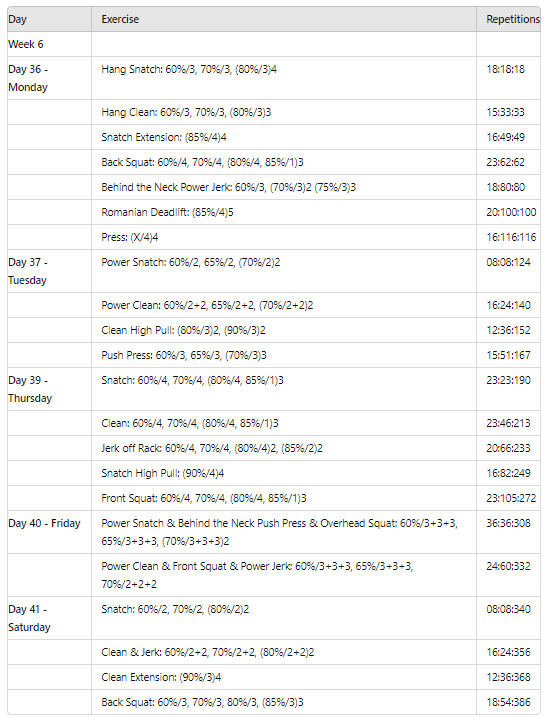The image size is (547, 717).
Task: Select the Clean High Pull exercise cell
Action: (x=284, y=330)
